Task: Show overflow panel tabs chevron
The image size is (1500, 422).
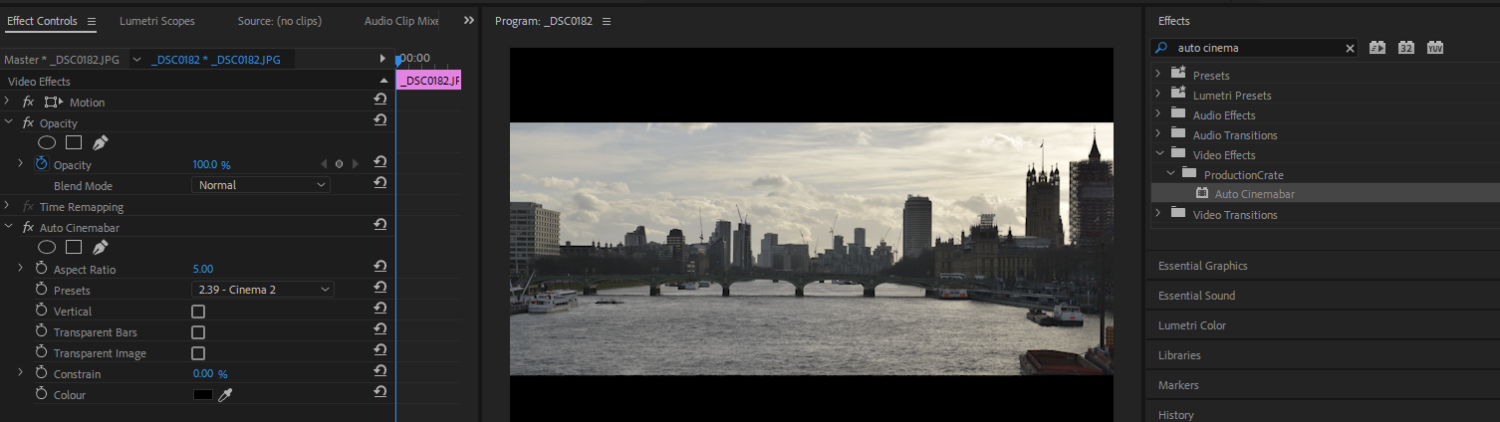Action: click(468, 20)
